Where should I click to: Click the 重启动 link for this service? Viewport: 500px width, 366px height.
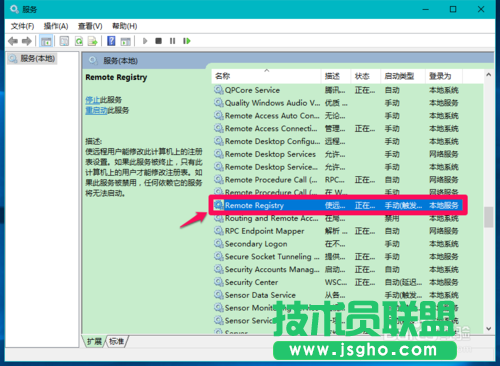coord(96,110)
